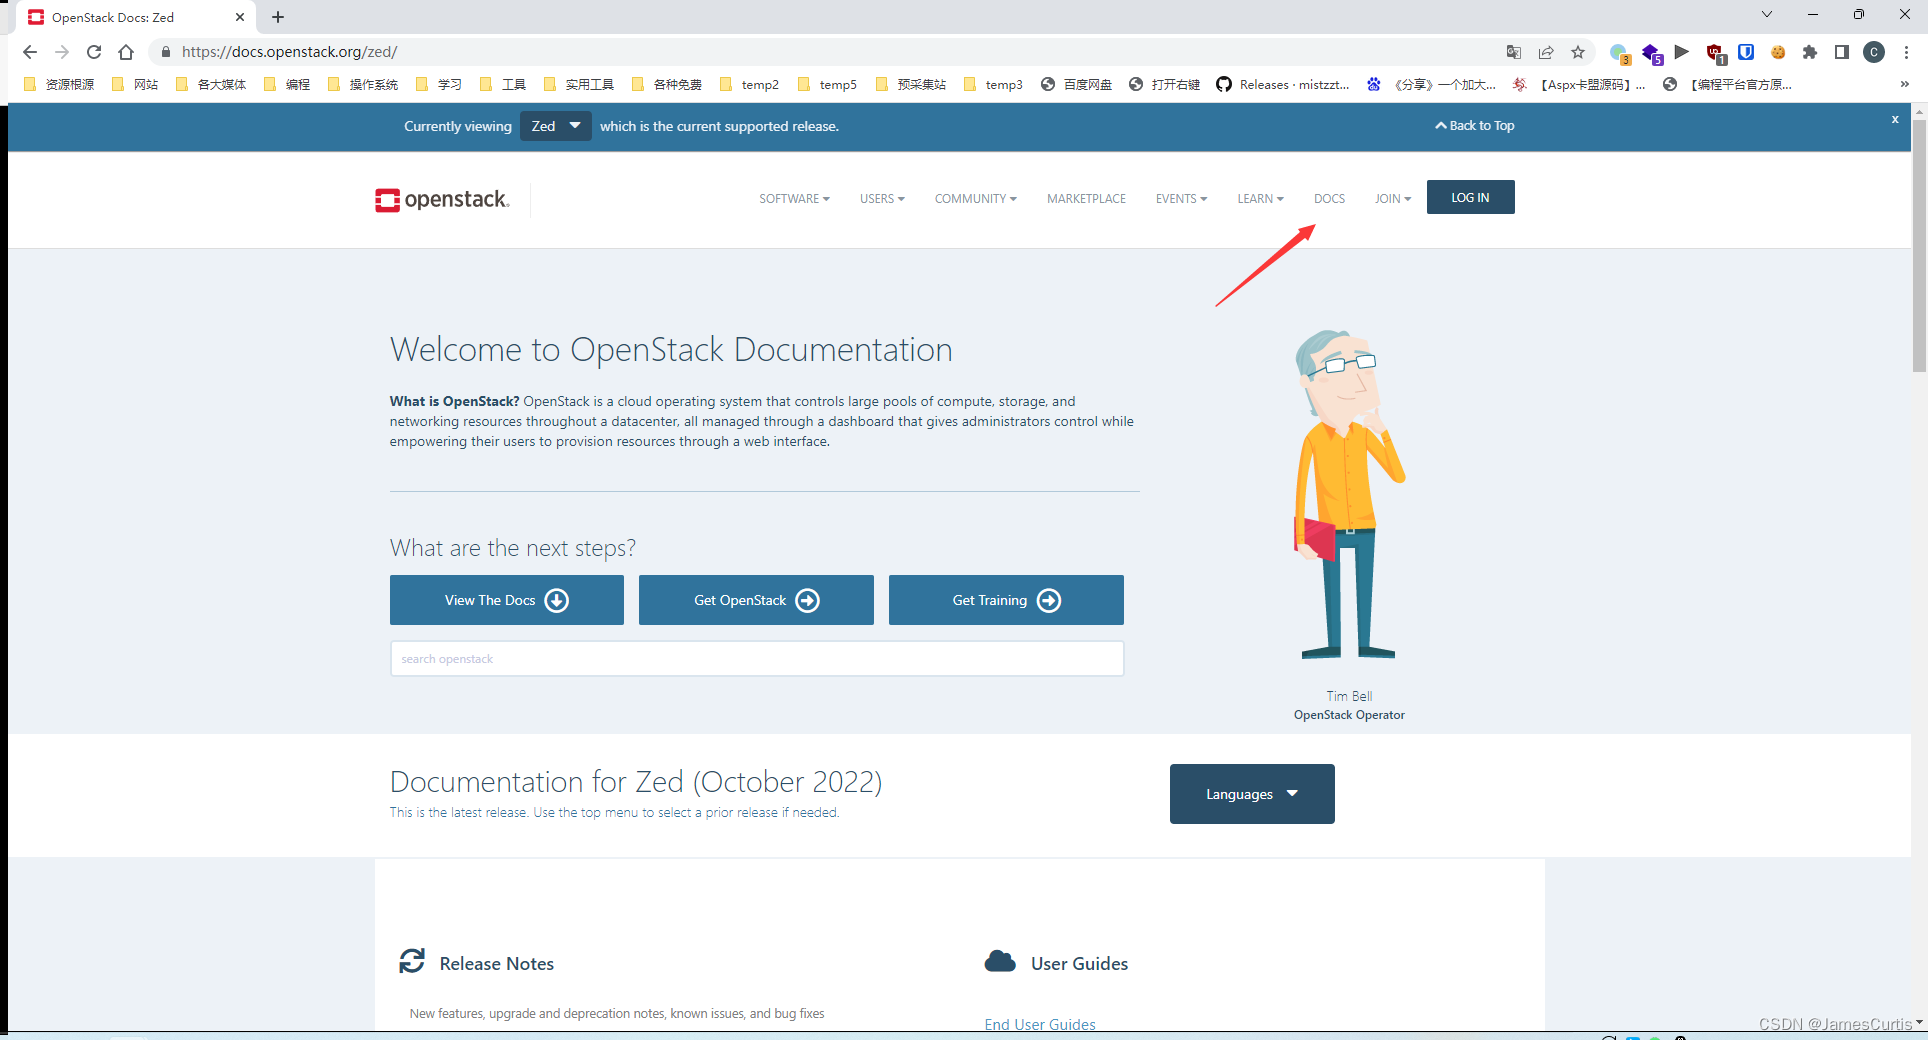Open the browser home page
Viewport: 1928px width, 1040px height.
(126, 52)
